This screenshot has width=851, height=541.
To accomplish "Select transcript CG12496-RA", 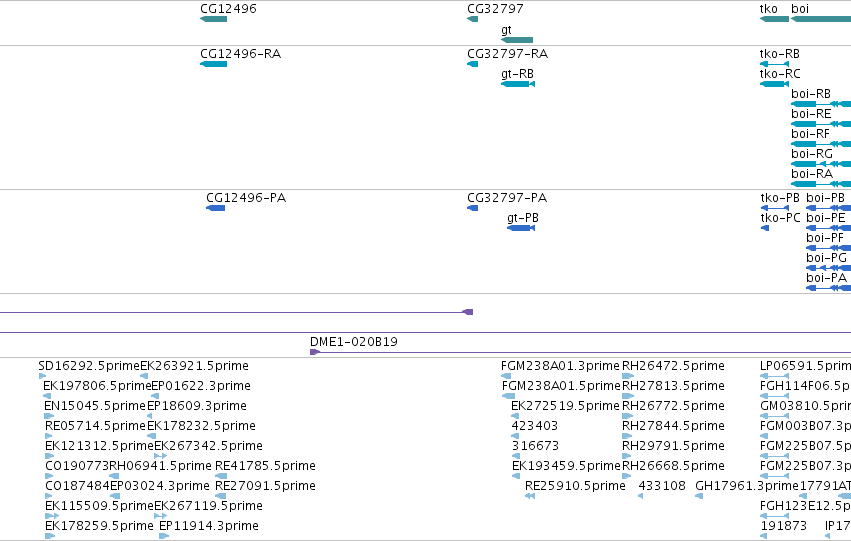I will [x=240, y=54].
